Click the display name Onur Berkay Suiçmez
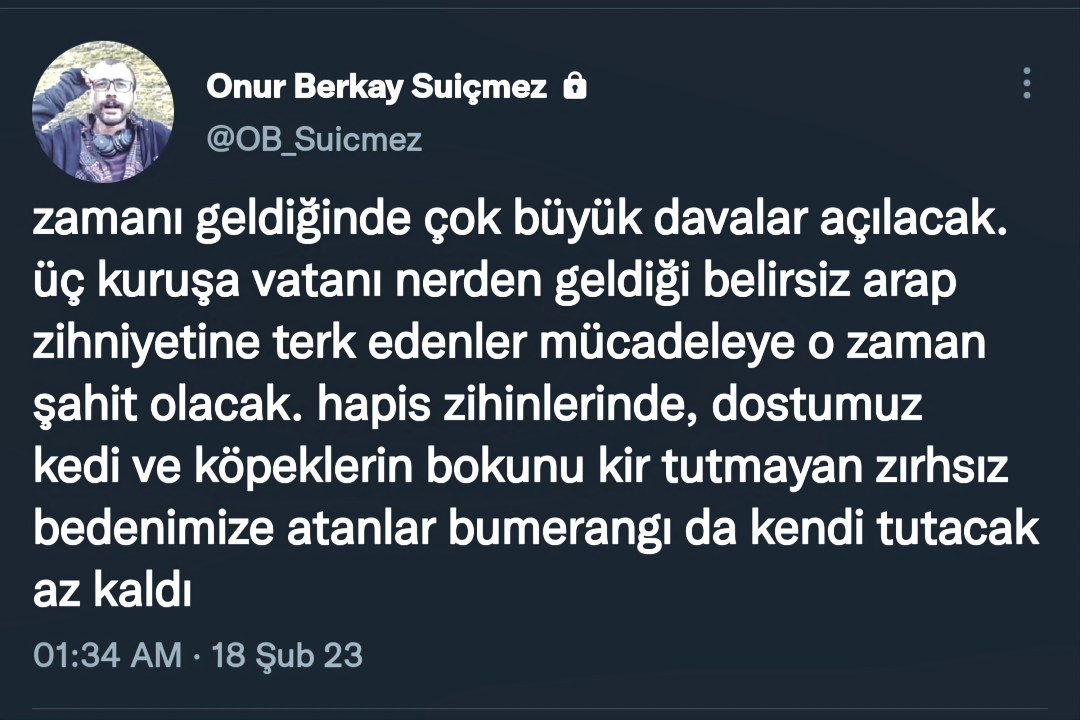Screen dimensions: 1080x720 [x=376, y=87]
